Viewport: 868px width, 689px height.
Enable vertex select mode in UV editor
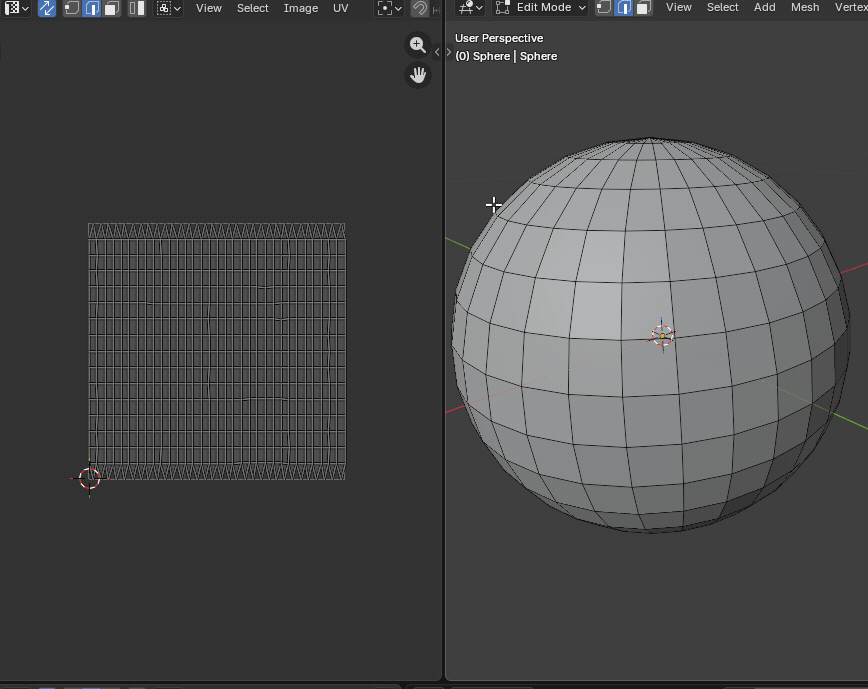[71, 8]
